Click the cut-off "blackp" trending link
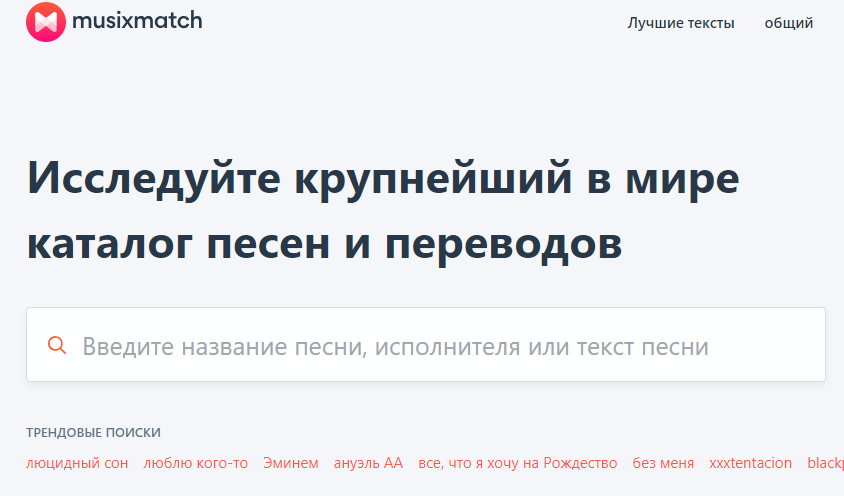The image size is (844, 496). pos(825,463)
